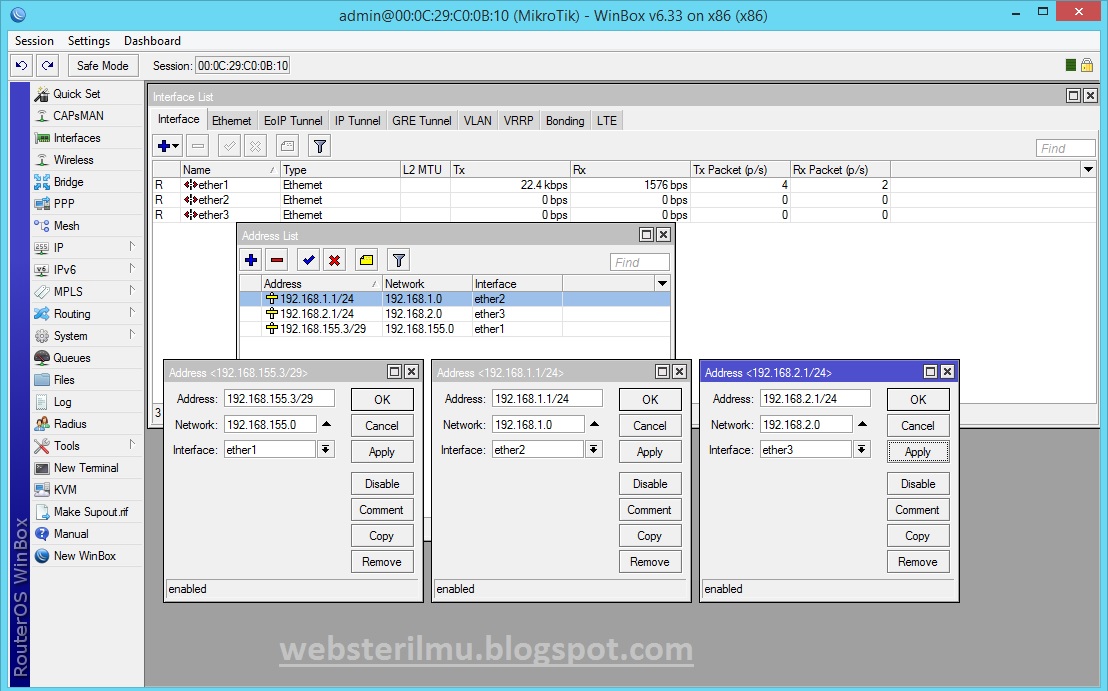Click the Redo arrow icon

(x=47, y=66)
